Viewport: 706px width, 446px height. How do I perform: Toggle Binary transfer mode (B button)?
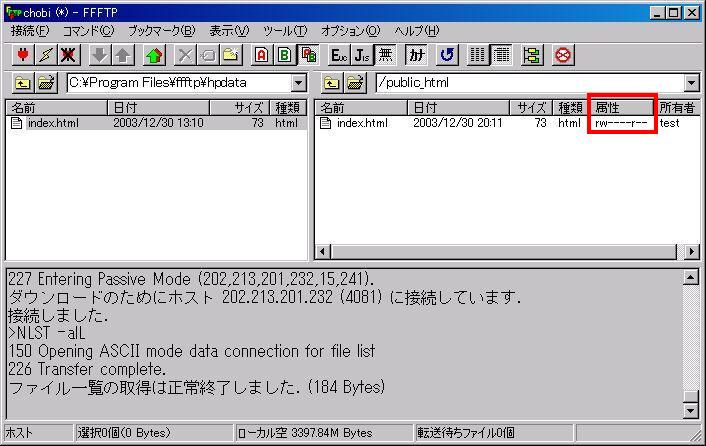(284, 55)
